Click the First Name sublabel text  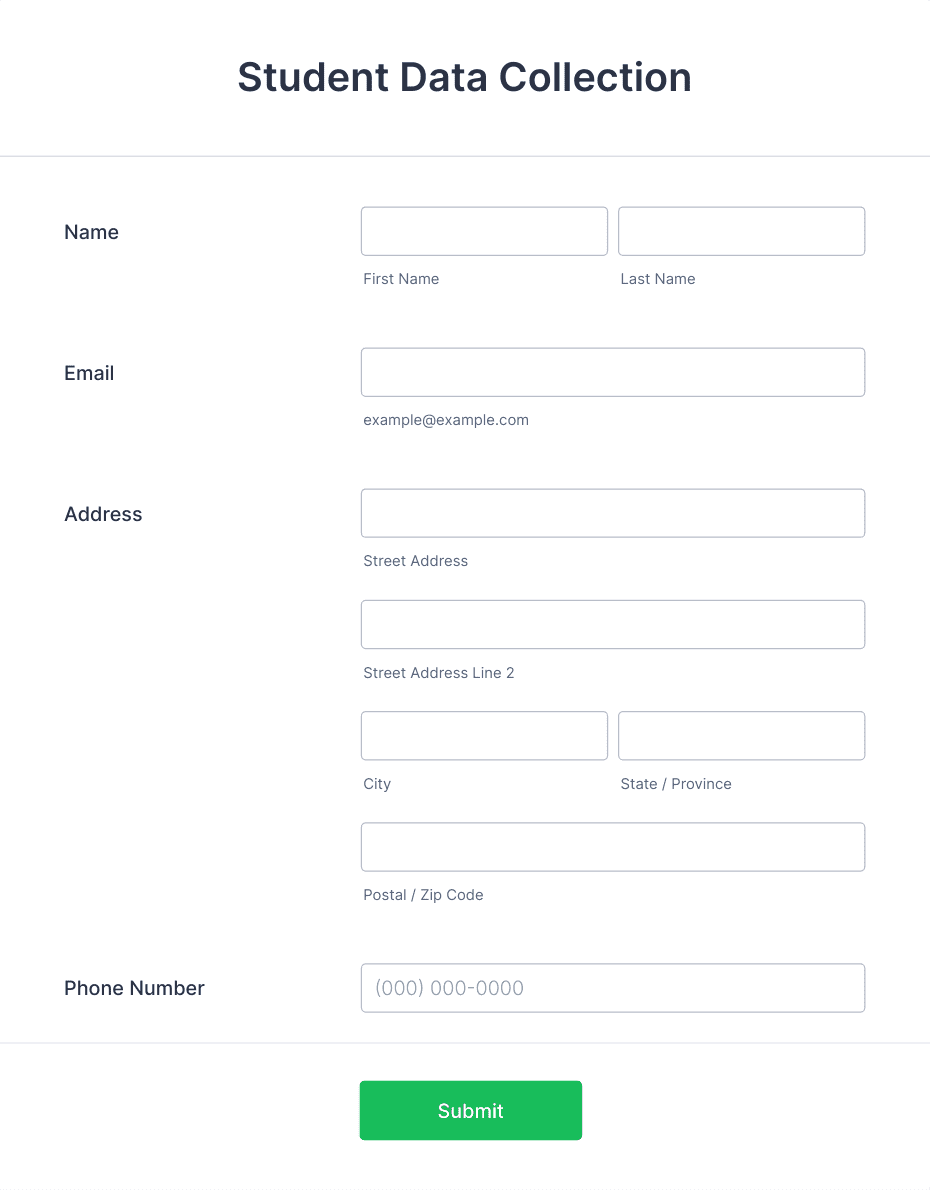[401, 279]
